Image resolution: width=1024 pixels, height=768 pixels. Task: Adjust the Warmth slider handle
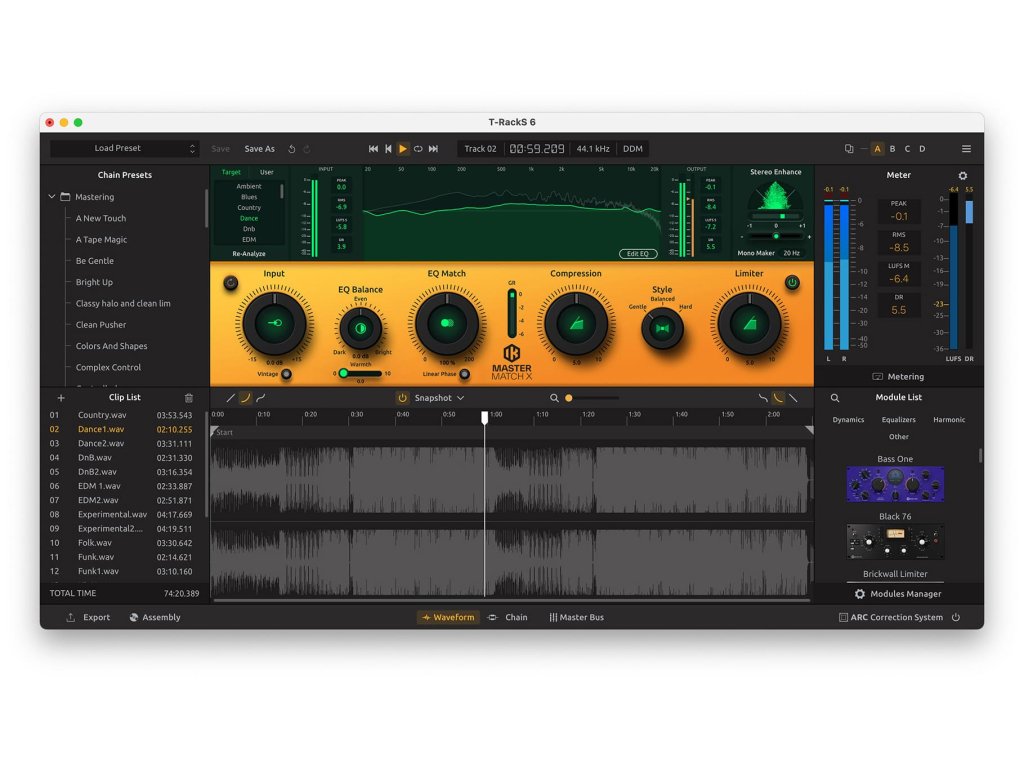pyautogui.click(x=344, y=374)
